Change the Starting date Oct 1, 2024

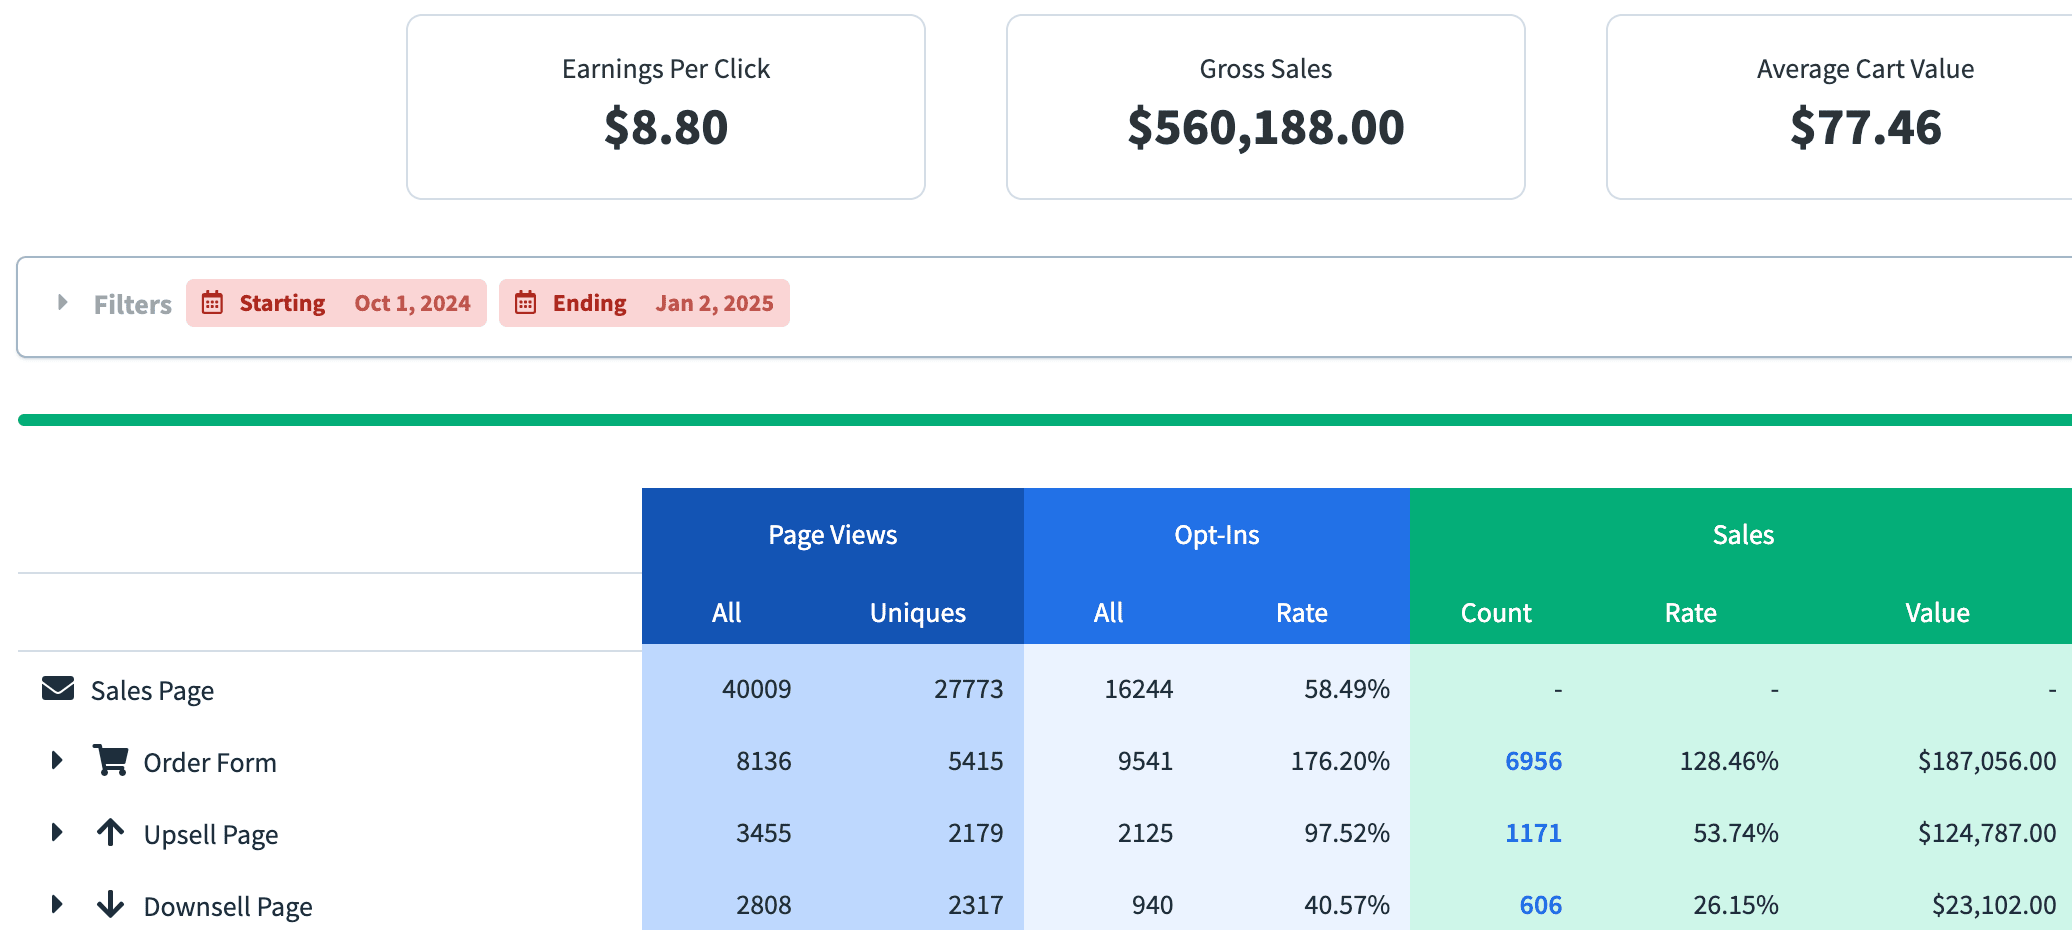pyautogui.click(x=412, y=303)
